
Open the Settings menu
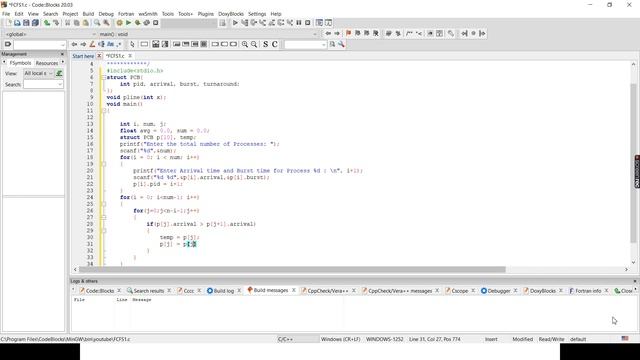tap(257, 14)
